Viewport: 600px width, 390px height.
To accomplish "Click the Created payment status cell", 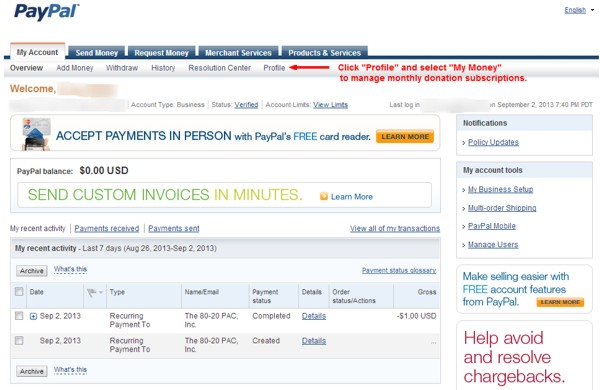I will (x=266, y=341).
